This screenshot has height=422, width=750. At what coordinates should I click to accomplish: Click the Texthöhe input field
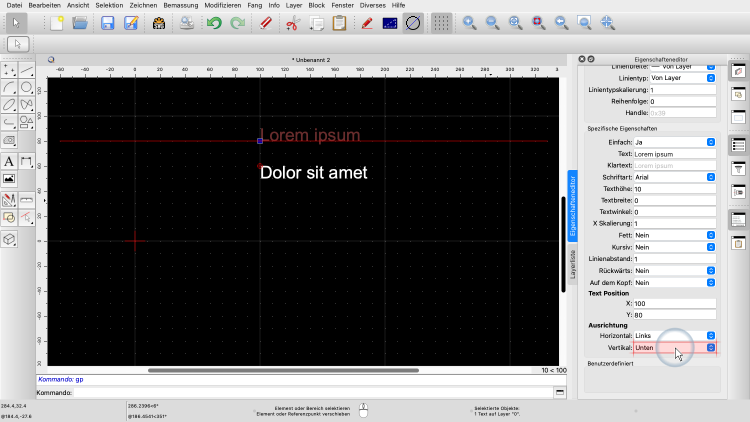pyautogui.click(x=675, y=189)
